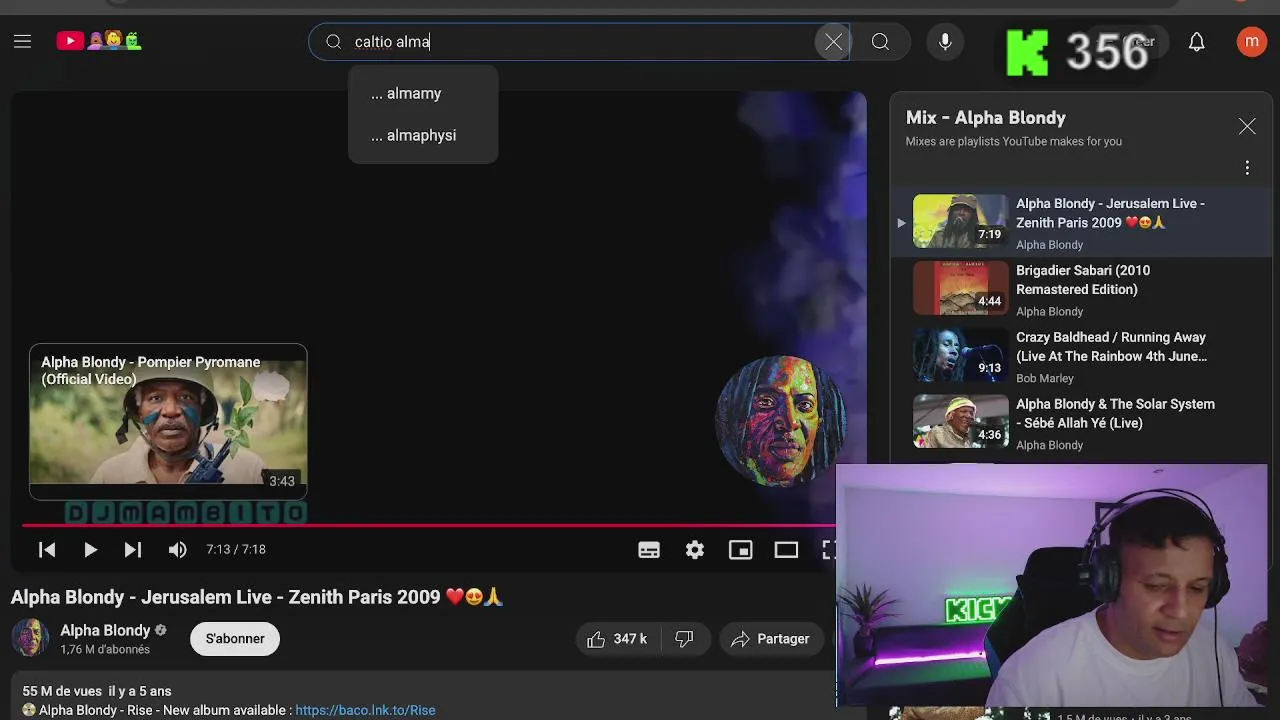Play Sébé Allah Yé (Live)
The width and height of the screenshot is (1280, 720).
(x=1080, y=422)
